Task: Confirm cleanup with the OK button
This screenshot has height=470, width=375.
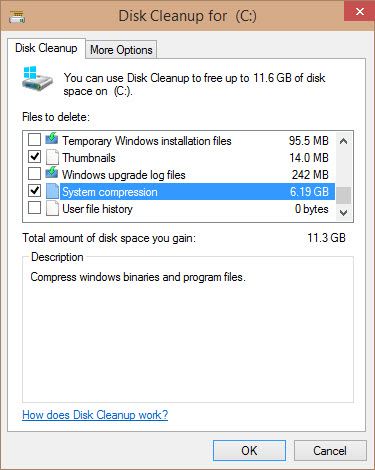Action: (x=249, y=451)
